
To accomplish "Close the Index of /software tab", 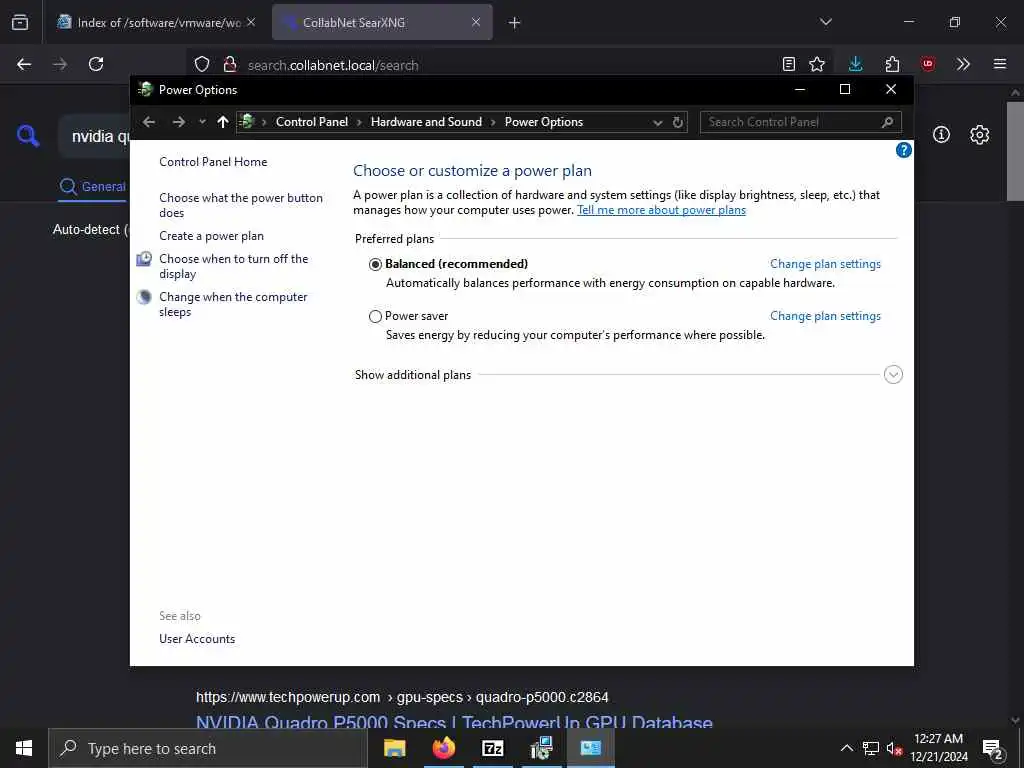I will tap(251, 22).
